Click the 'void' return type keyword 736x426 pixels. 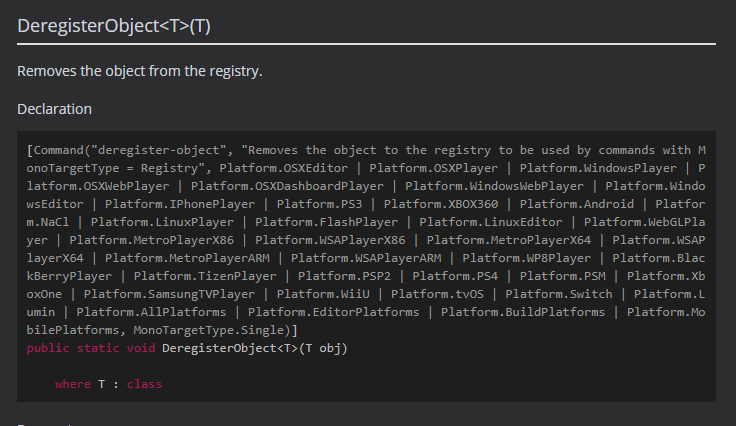[141, 348]
